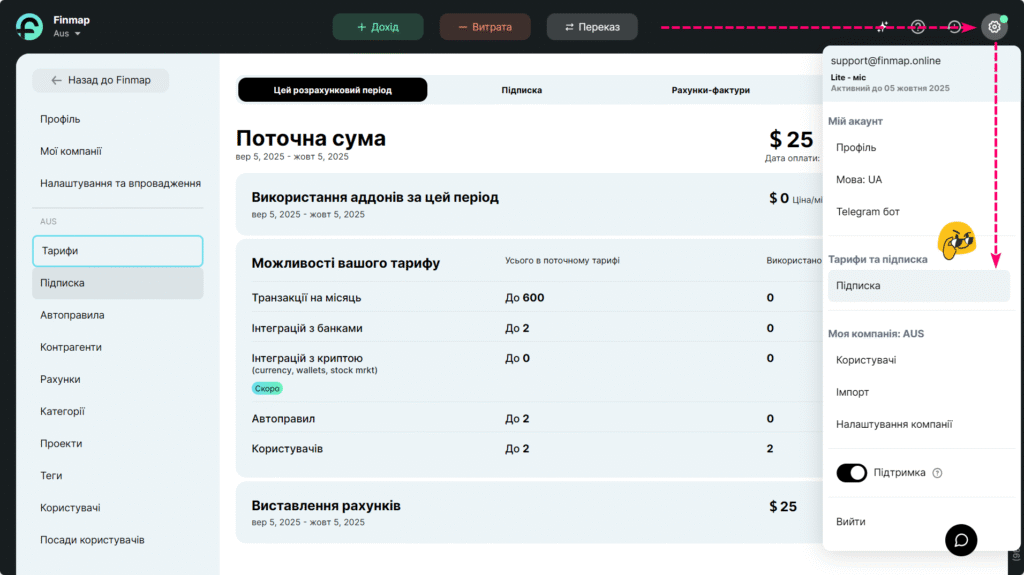Screen dimensions: 1024x575
Task: Switch to the Рахунки-фактури tab
Action: click(710, 90)
